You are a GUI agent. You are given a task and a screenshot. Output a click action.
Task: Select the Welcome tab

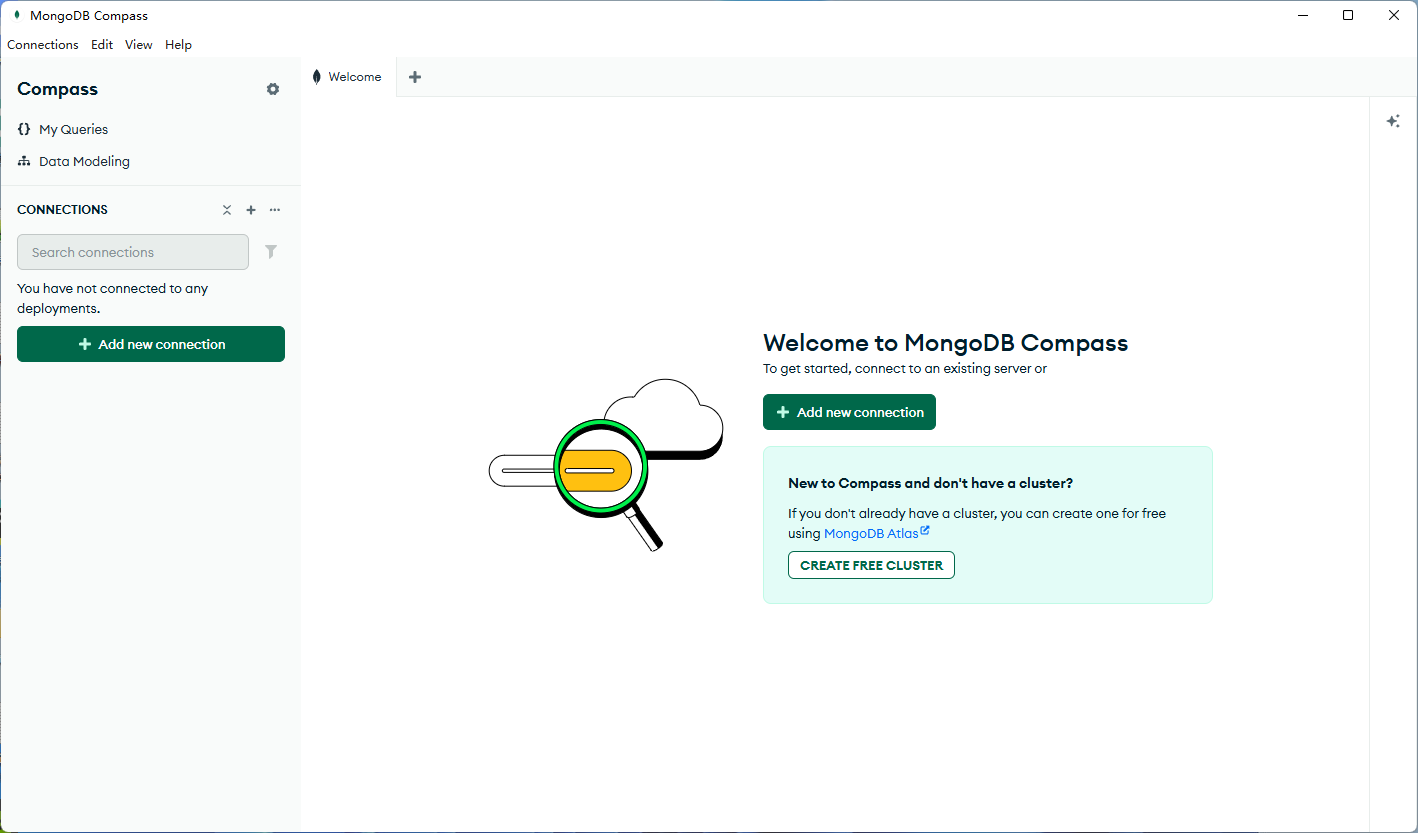pyautogui.click(x=348, y=77)
